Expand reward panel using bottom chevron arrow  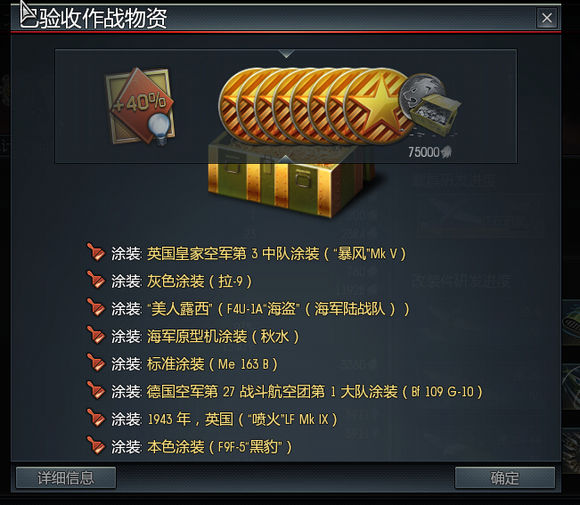click(x=286, y=159)
